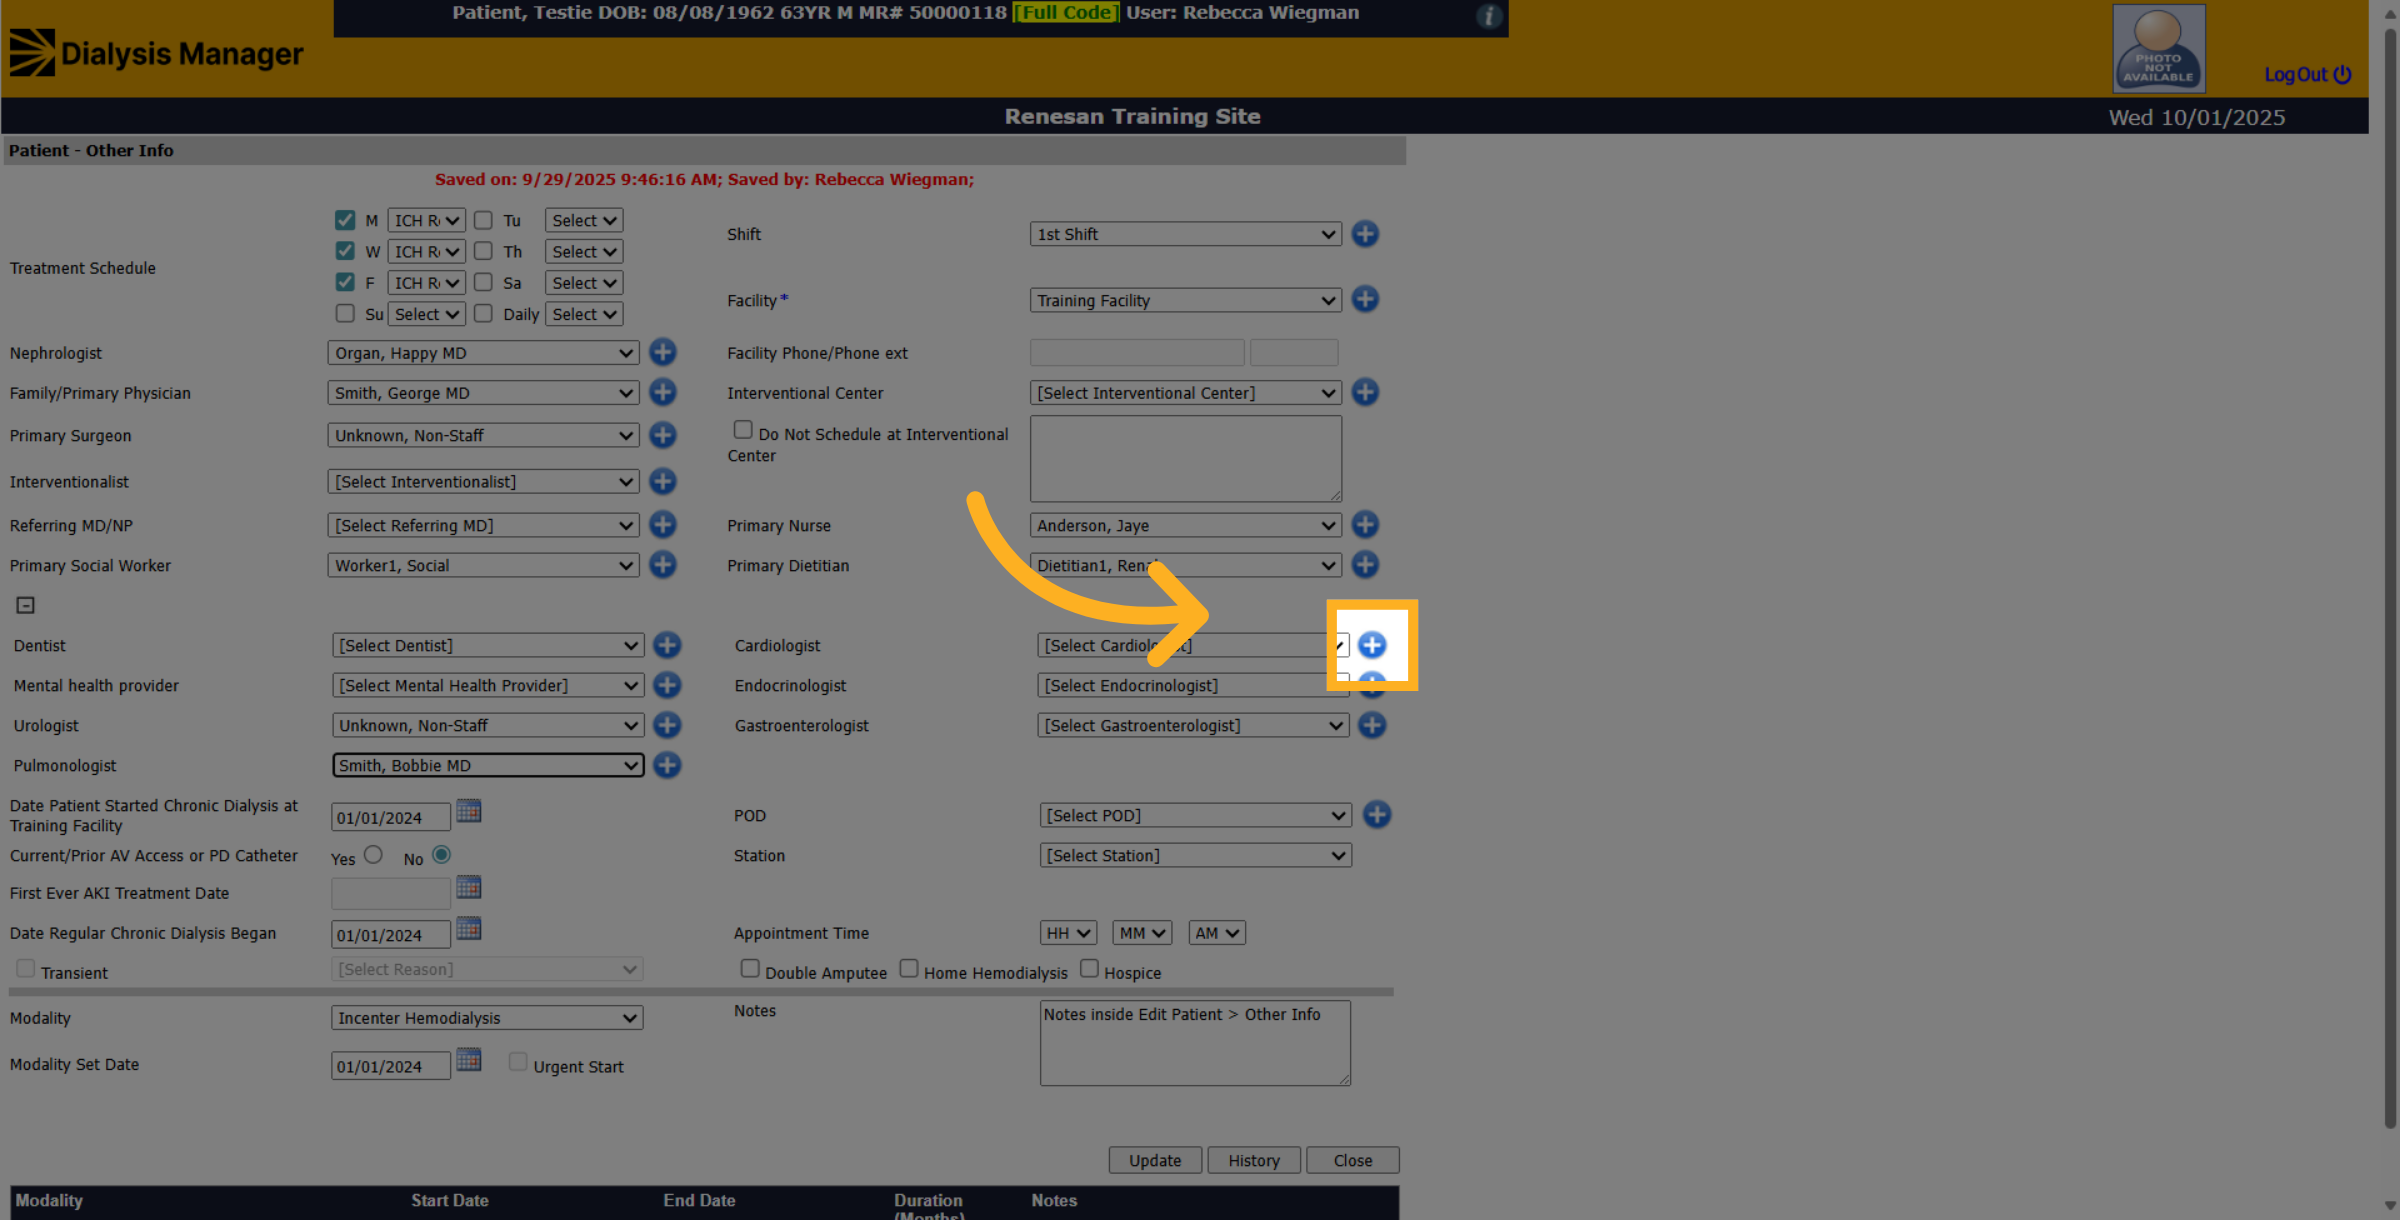Click the plus icon next to Nephrologist

pos(662,352)
